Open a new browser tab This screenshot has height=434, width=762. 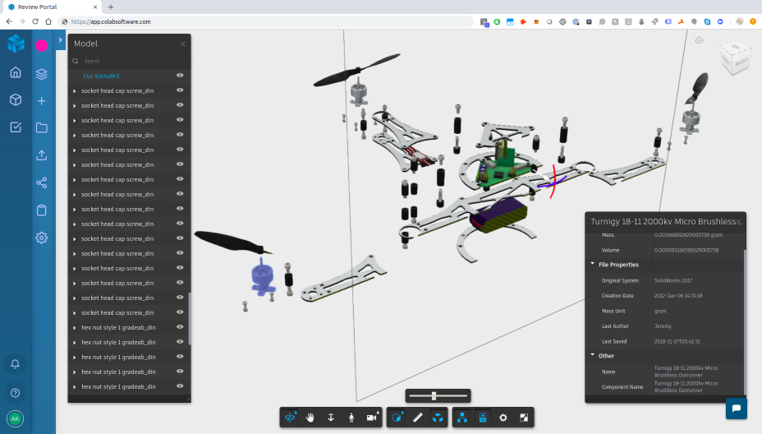pyautogui.click(x=111, y=7)
